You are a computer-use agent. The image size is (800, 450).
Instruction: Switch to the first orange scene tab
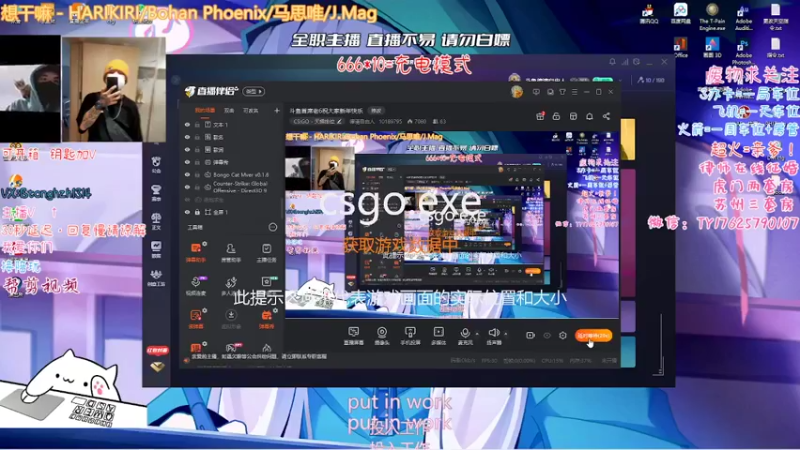click(205, 110)
